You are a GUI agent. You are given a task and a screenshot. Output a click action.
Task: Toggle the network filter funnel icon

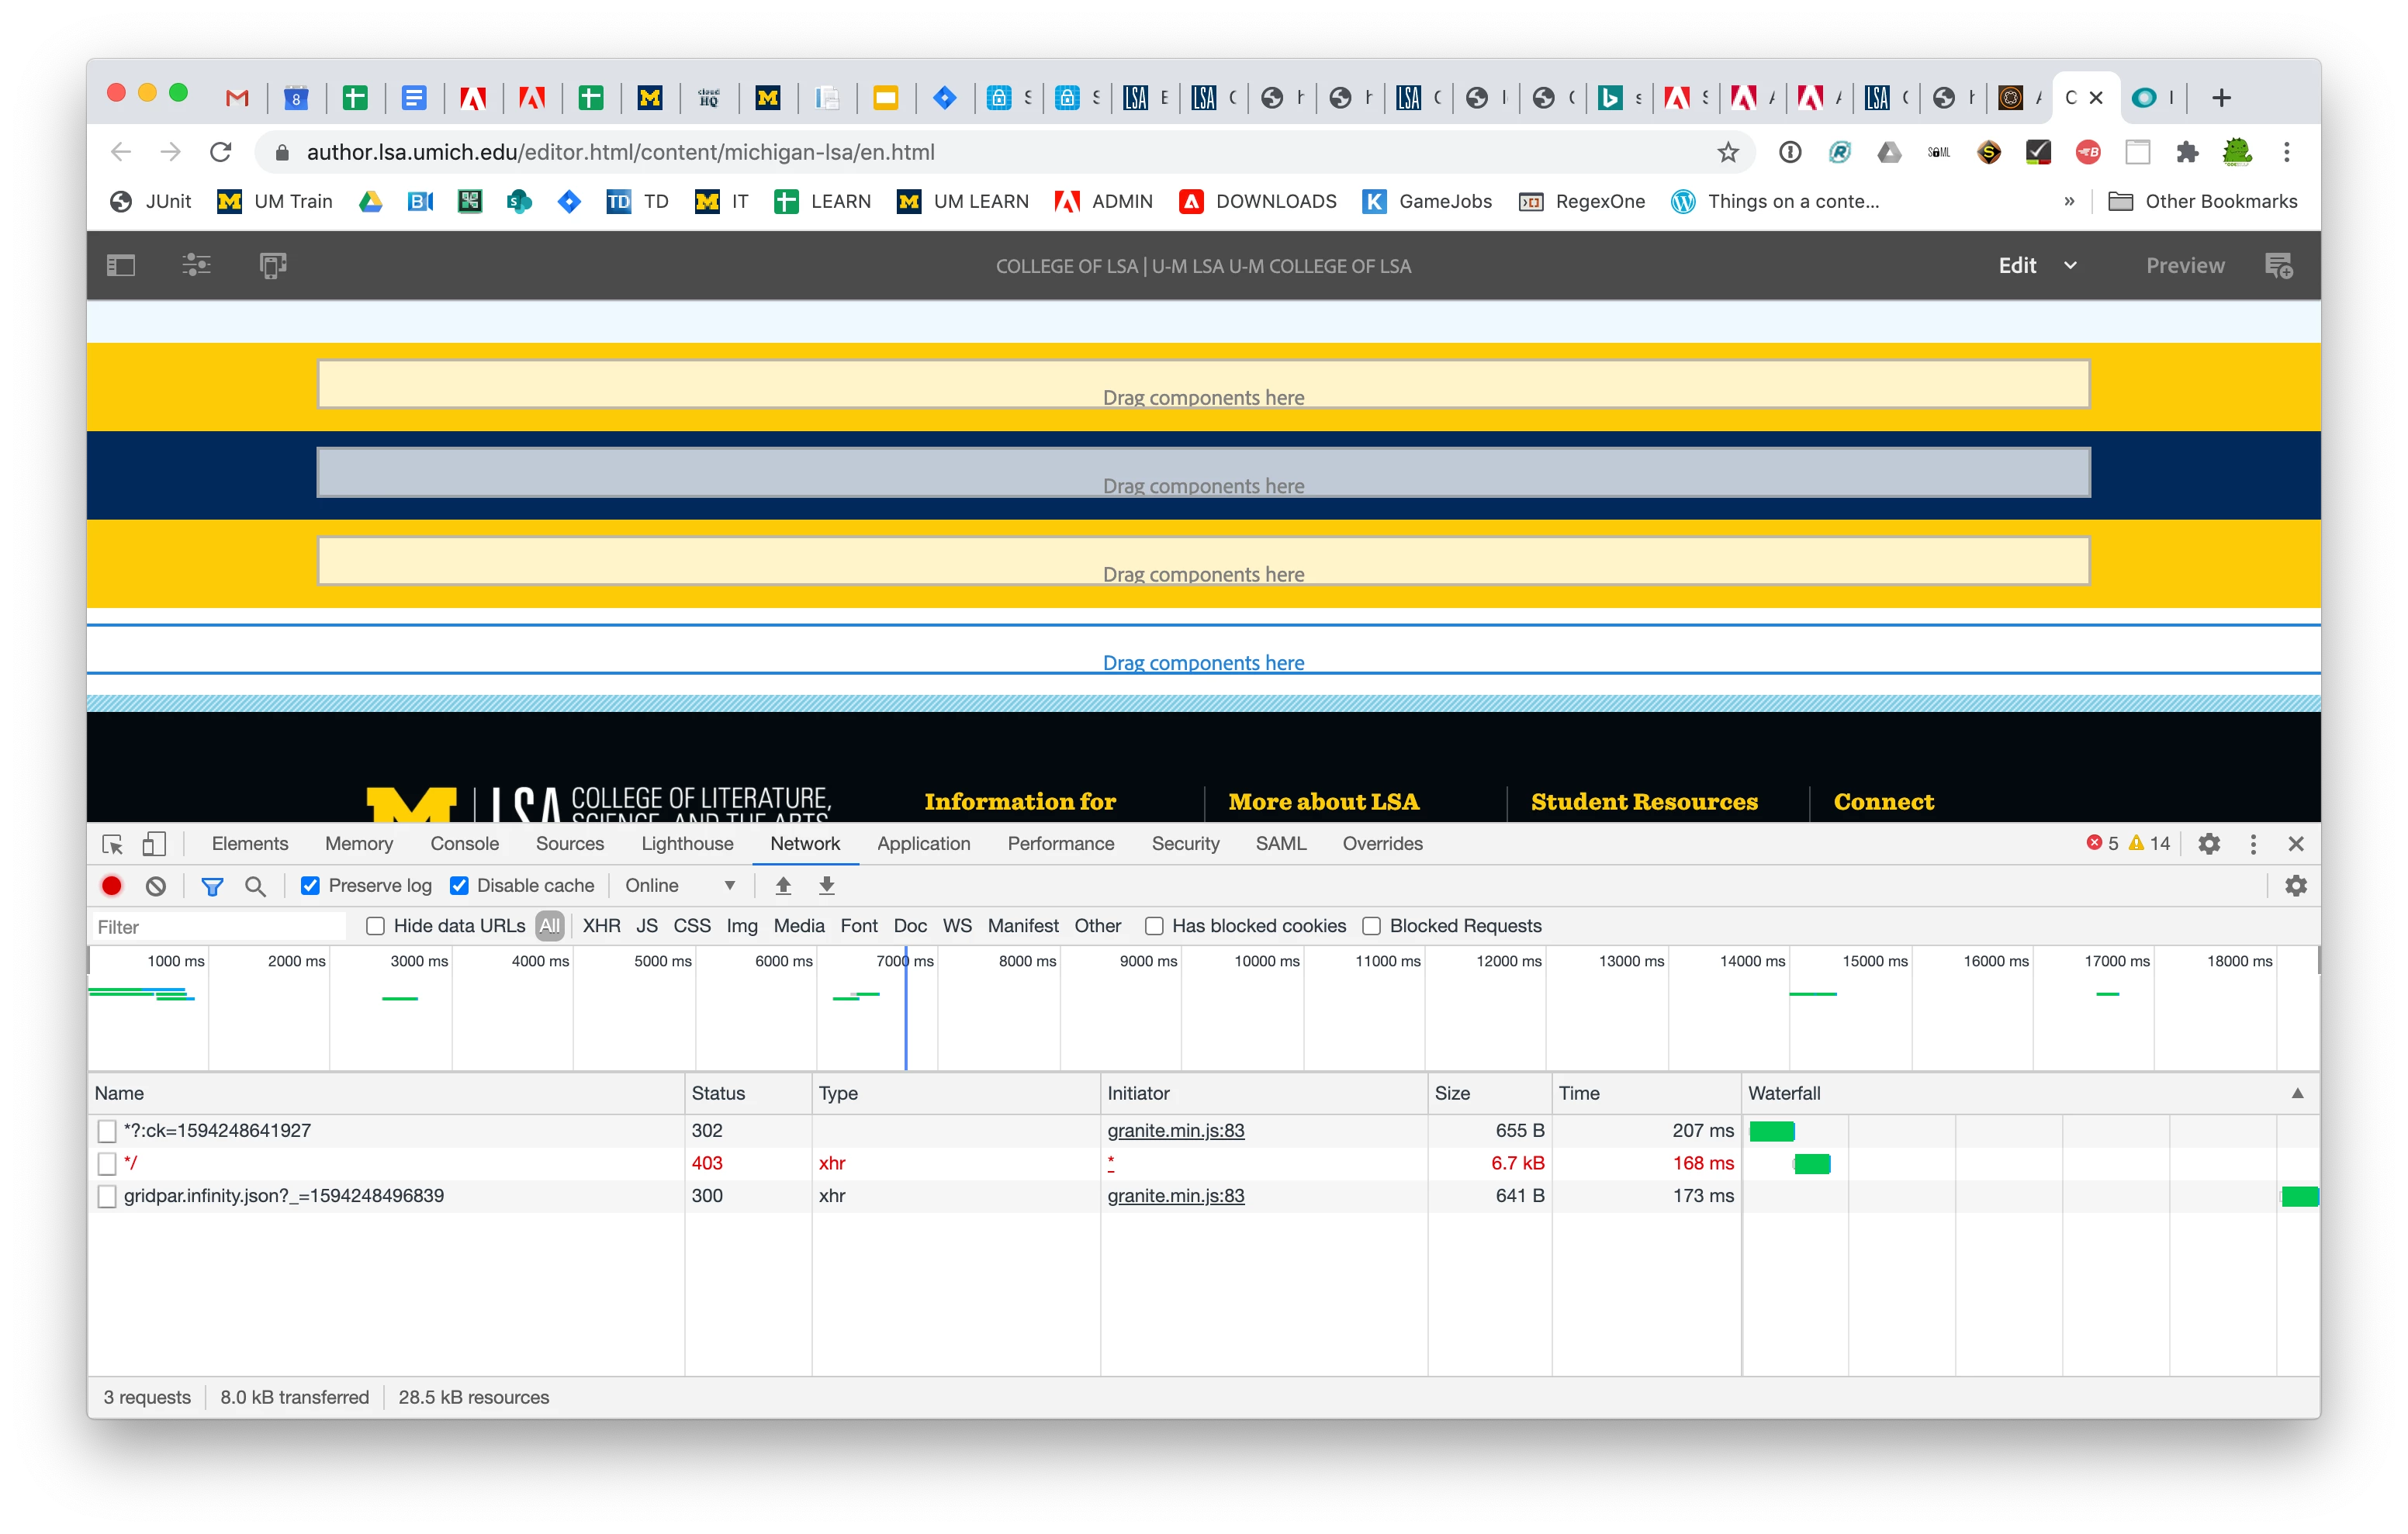212,886
